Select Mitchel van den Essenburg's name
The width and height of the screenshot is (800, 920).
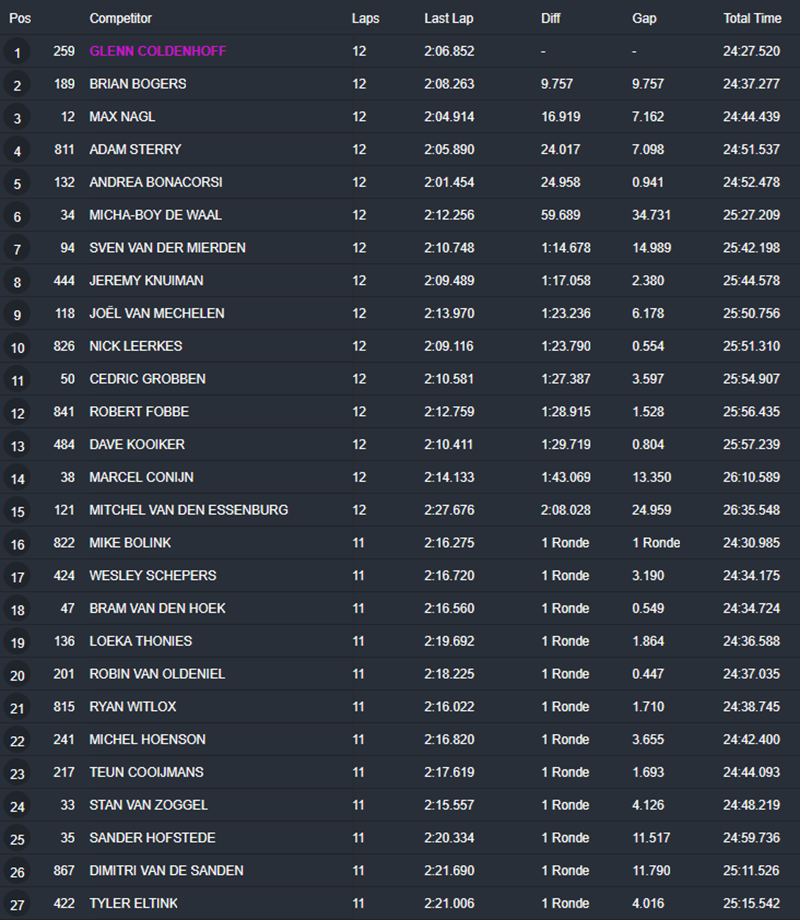188,510
